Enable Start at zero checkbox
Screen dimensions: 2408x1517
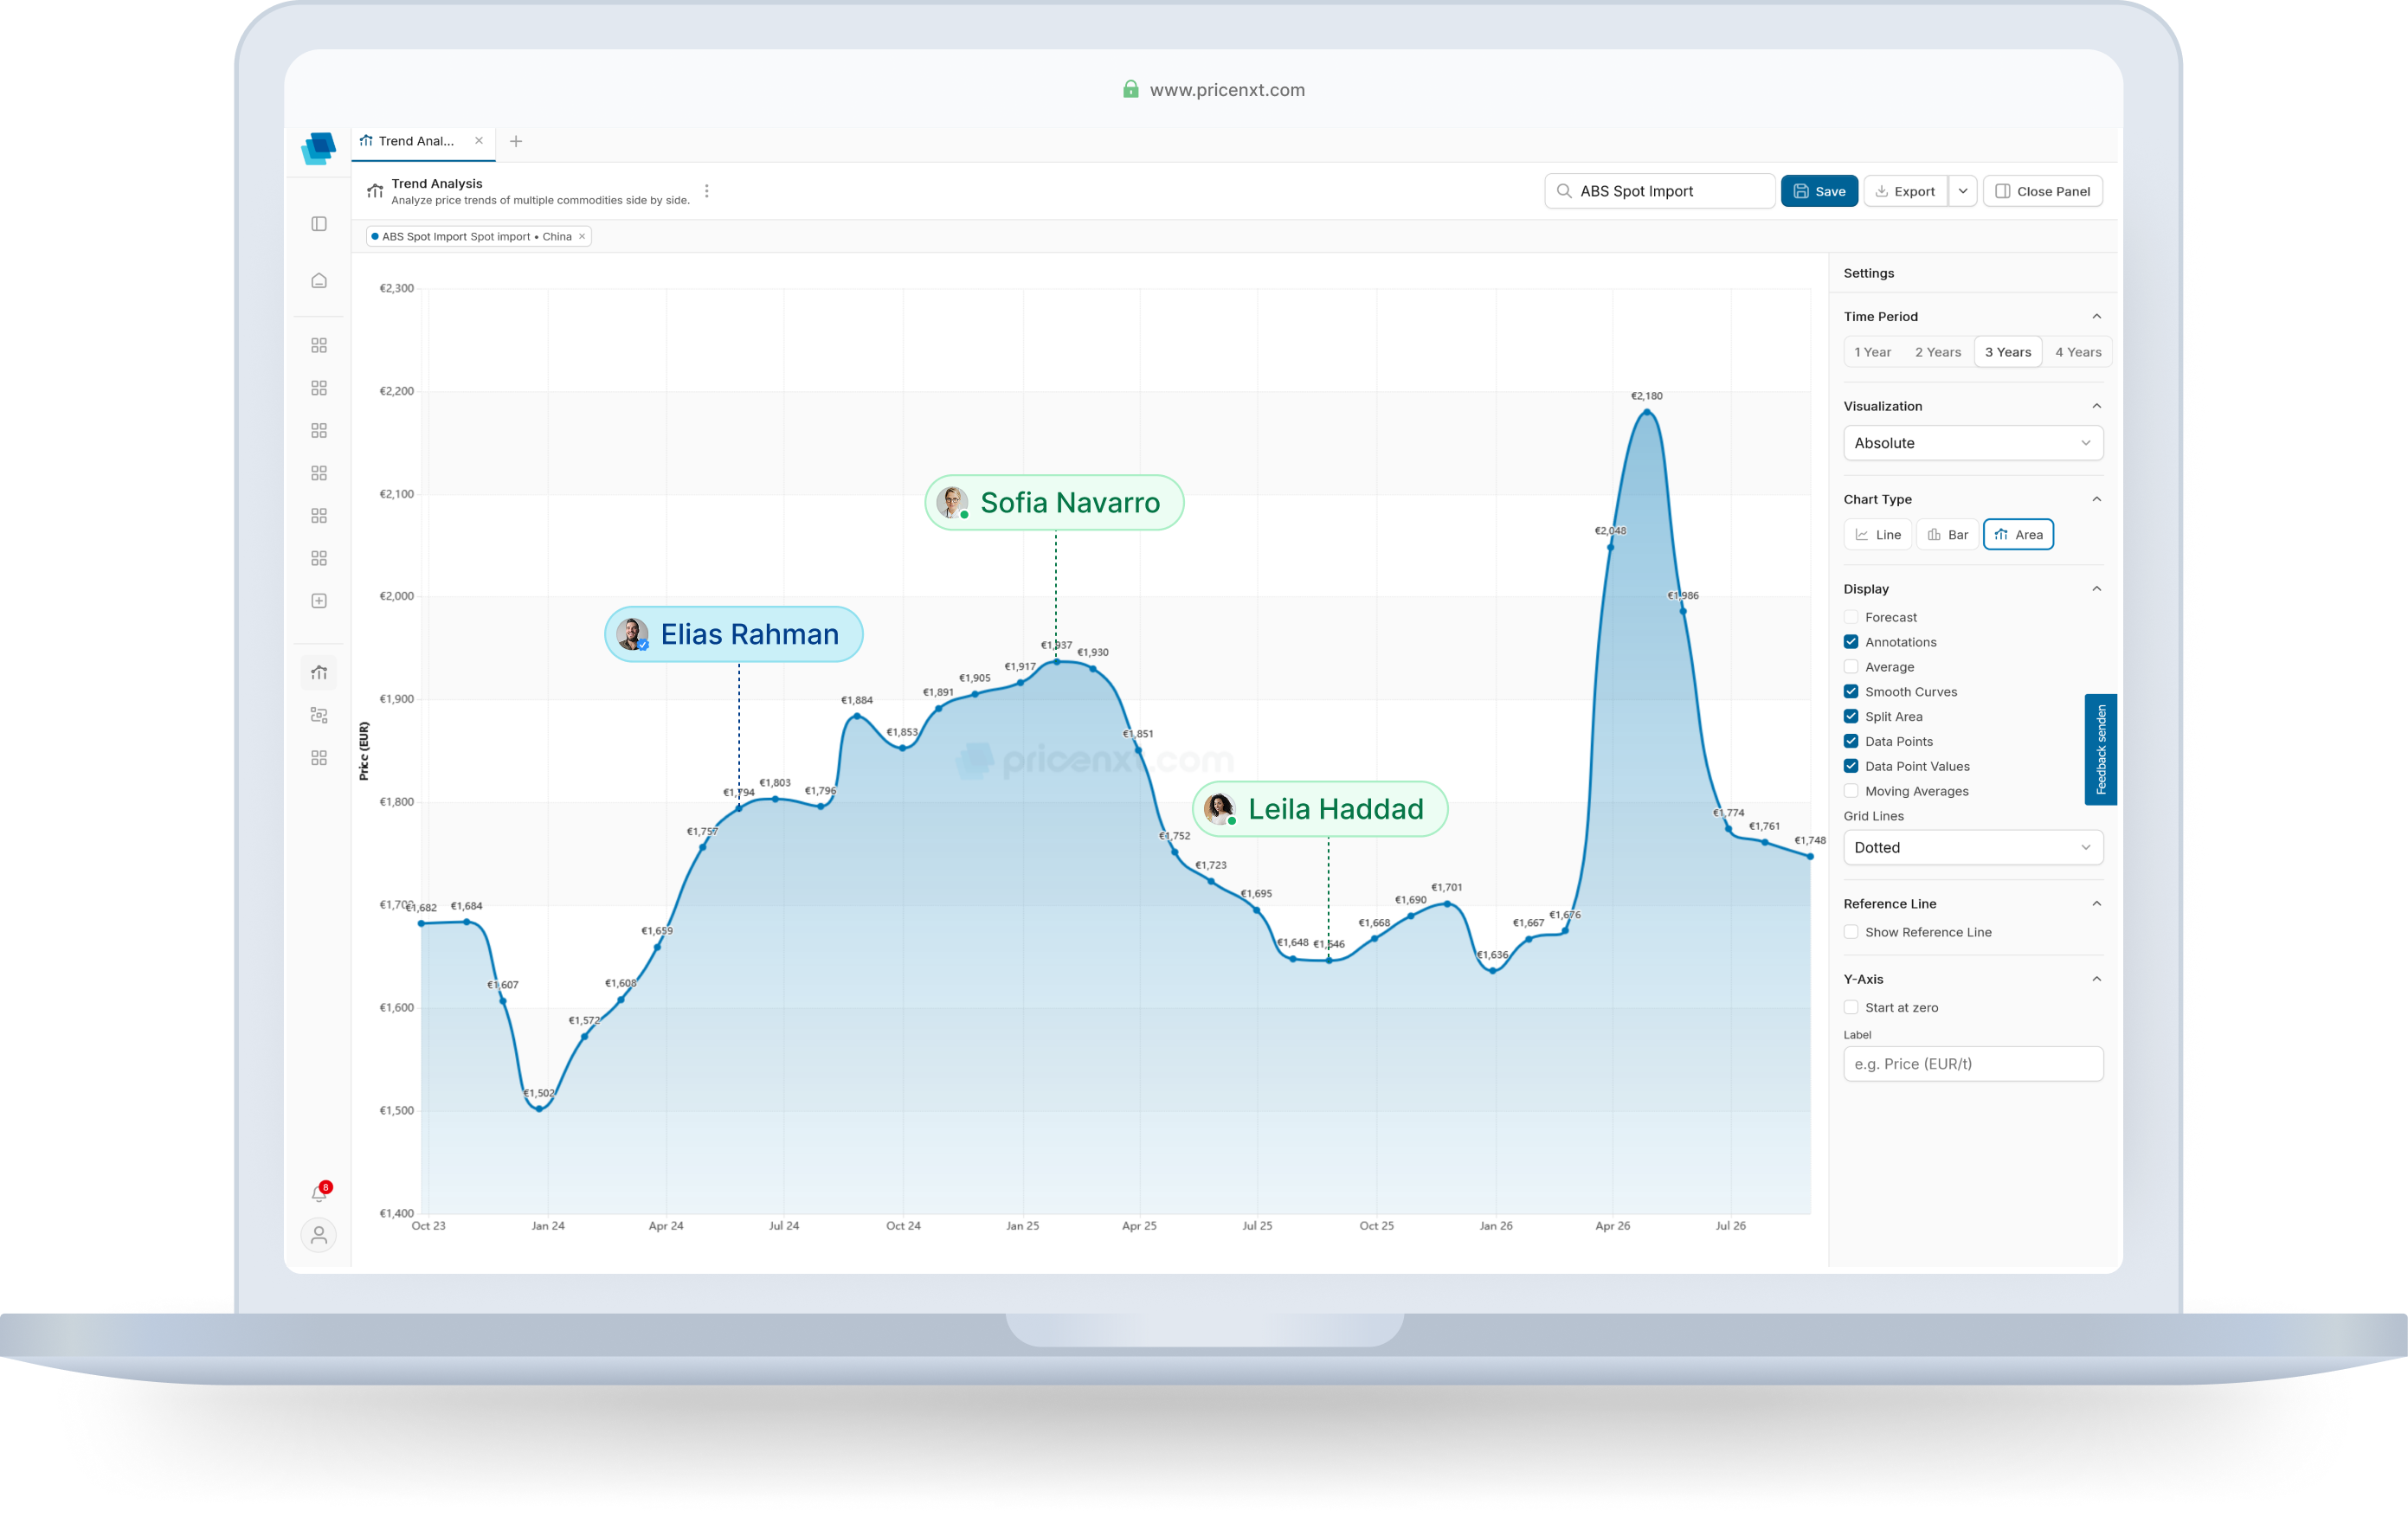[x=1851, y=1008]
